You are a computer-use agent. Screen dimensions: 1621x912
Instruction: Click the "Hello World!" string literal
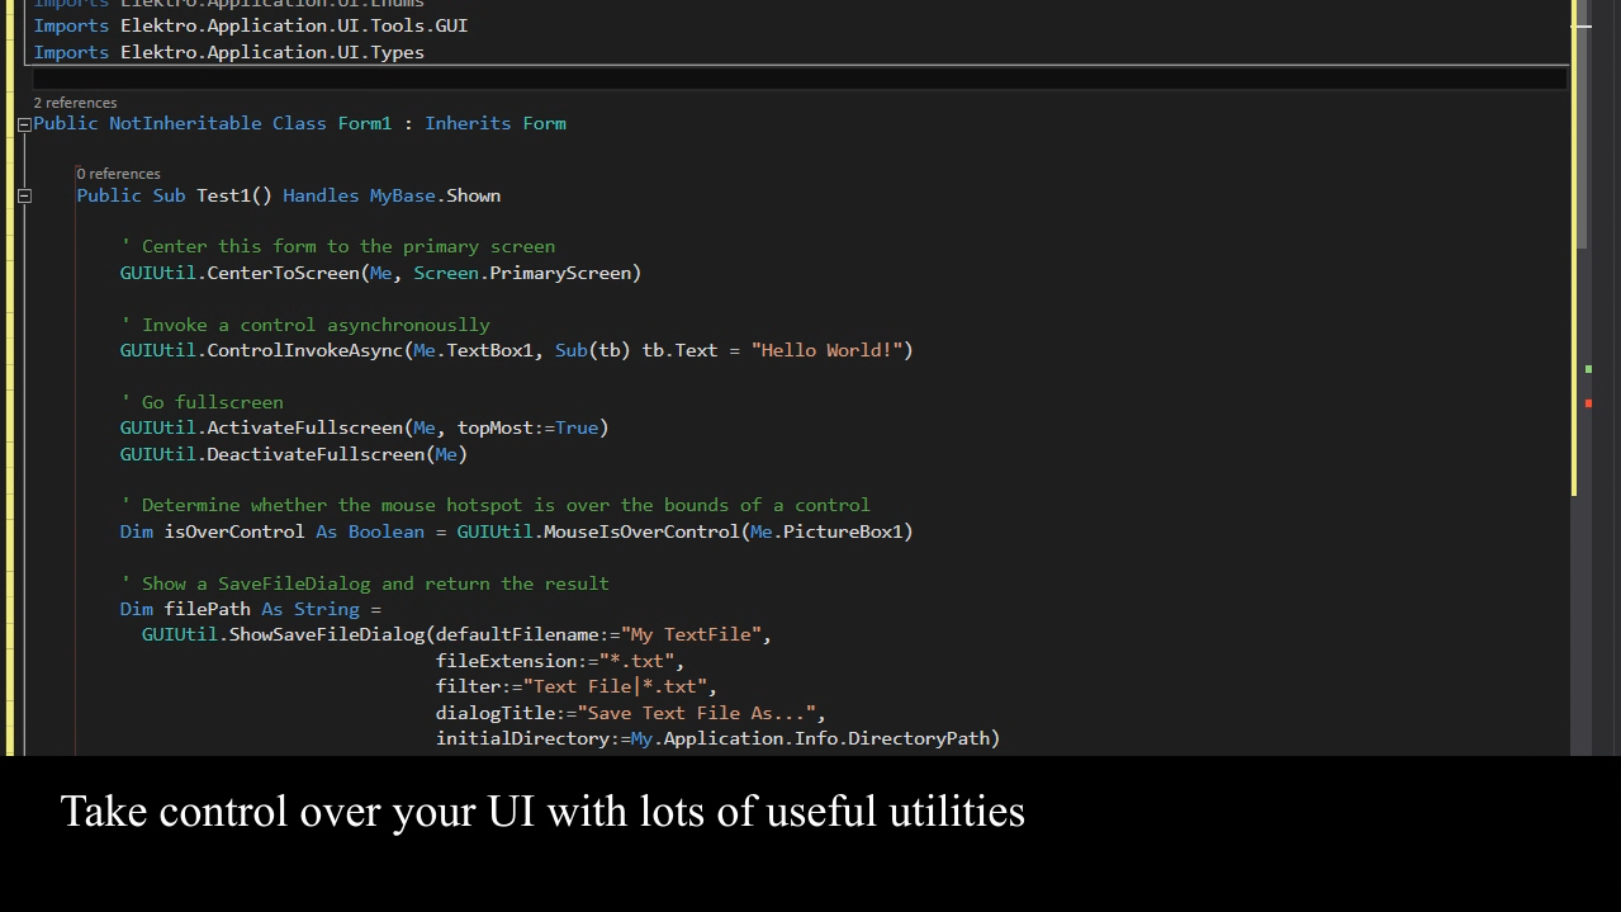pyautogui.click(x=827, y=351)
